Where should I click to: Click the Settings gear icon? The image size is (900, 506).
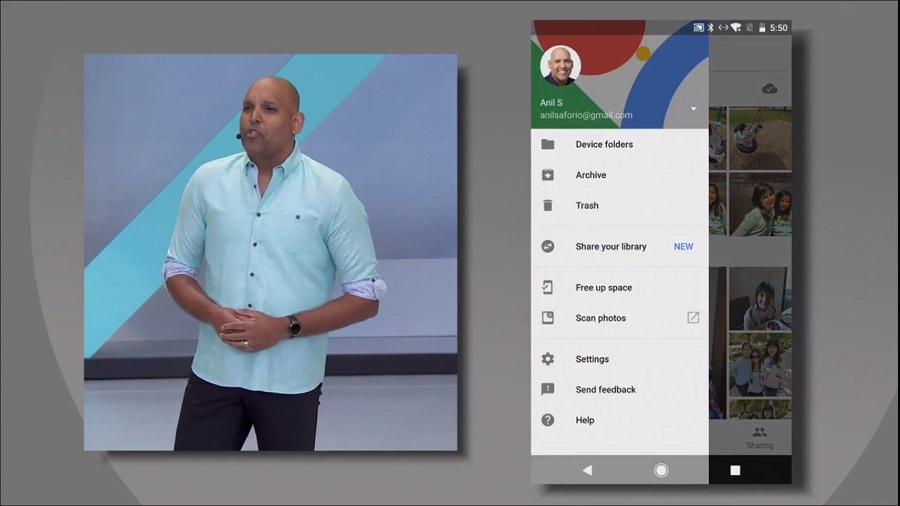click(x=548, y=359)
